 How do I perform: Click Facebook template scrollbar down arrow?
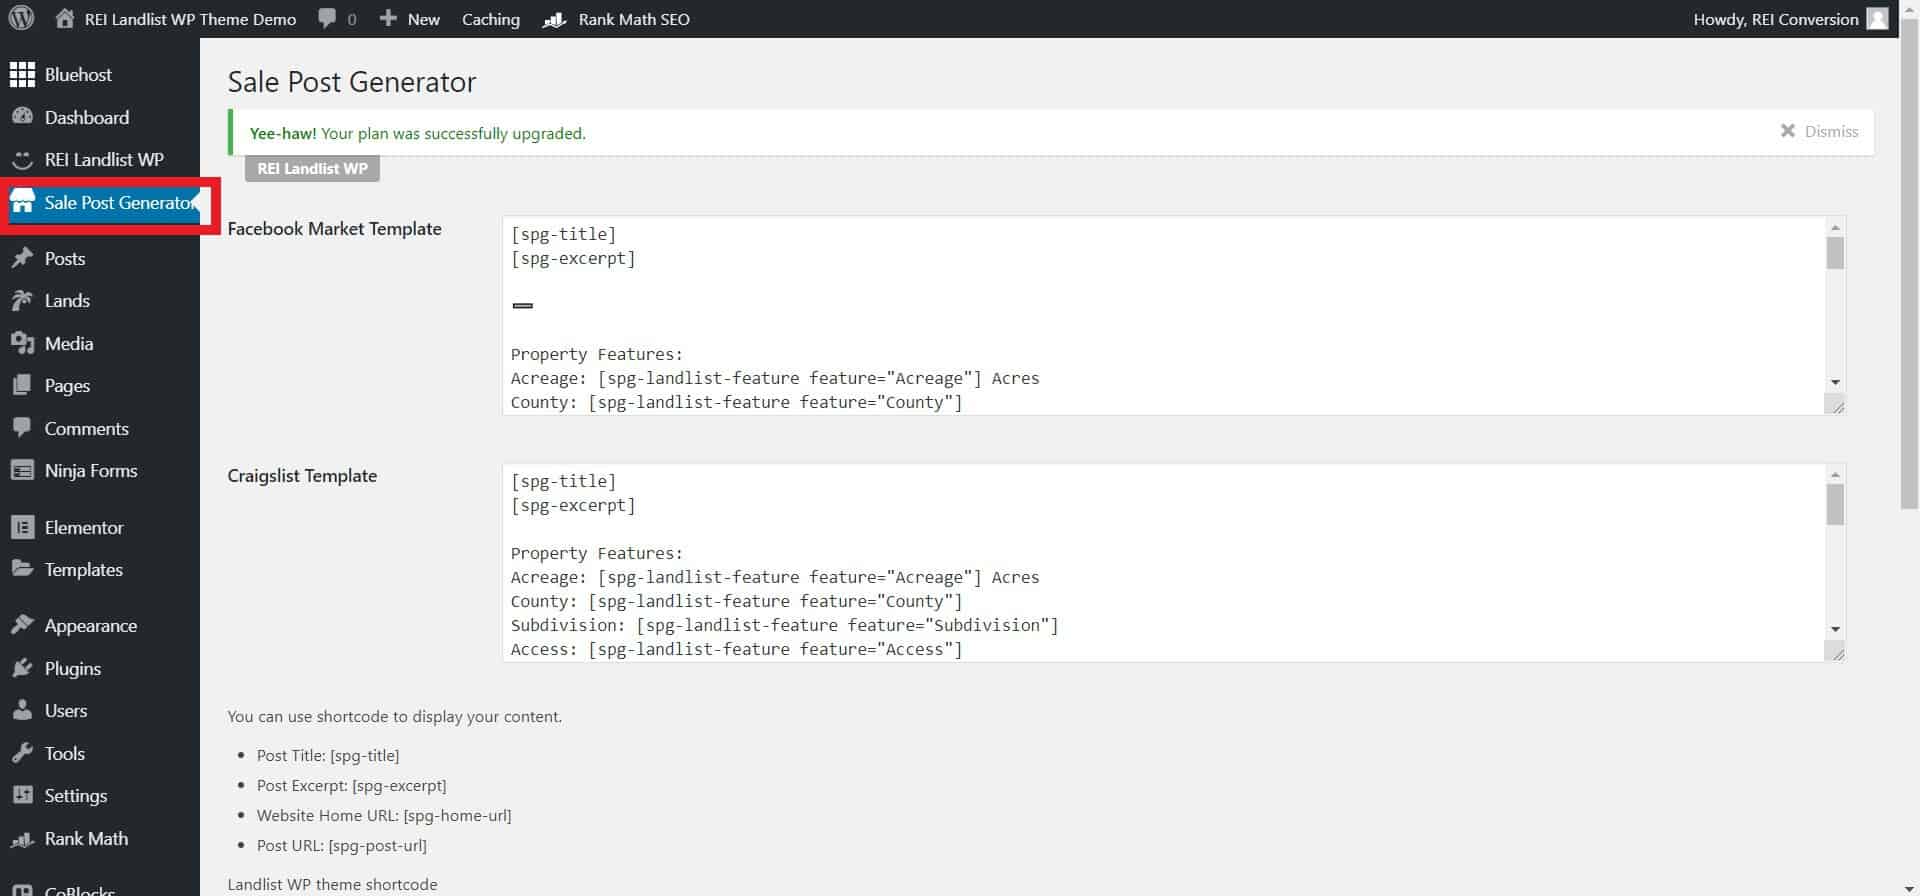coord(1835,383)
